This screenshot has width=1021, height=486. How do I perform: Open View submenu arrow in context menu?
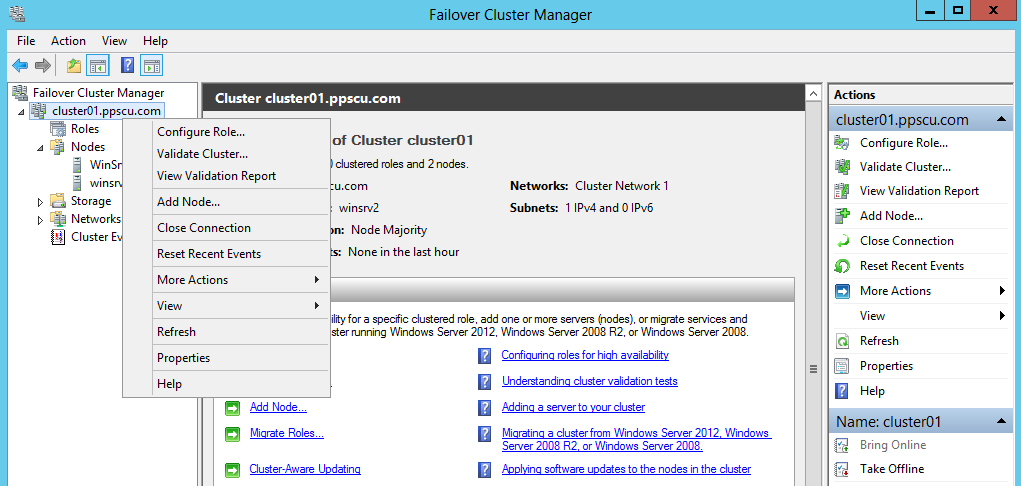[317, 306]
